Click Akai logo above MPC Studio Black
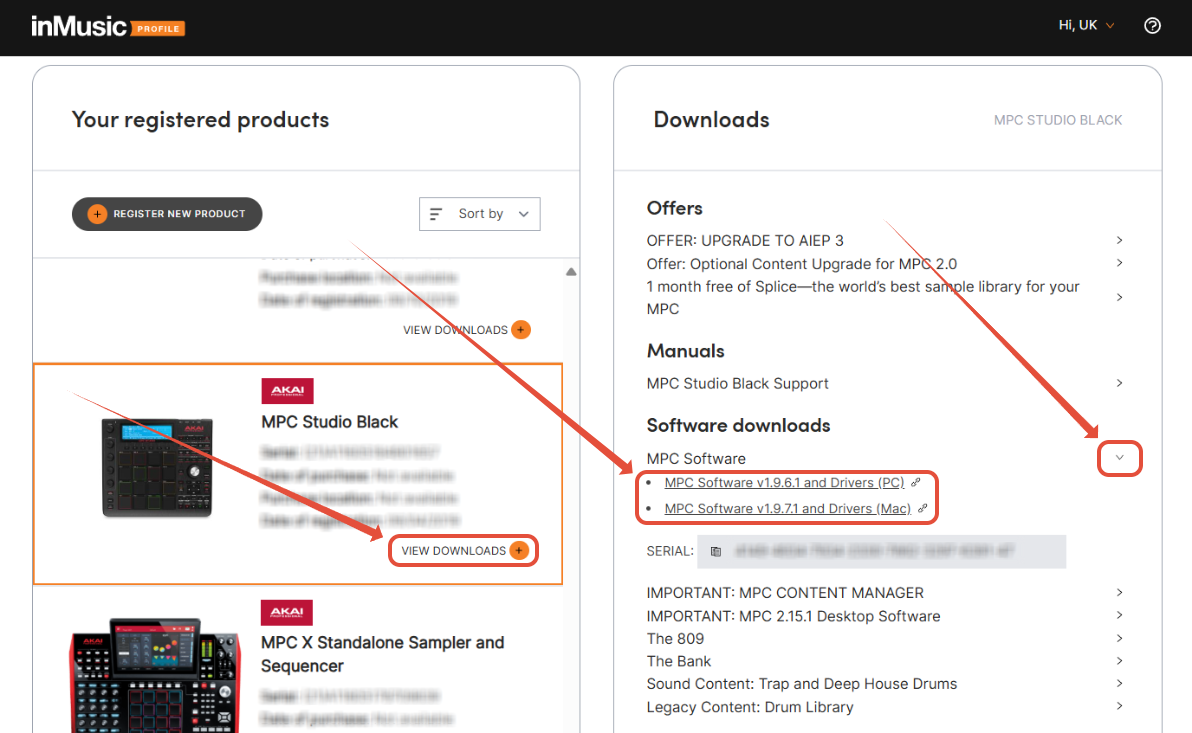The width and height of the screenshot is (1192, 733). [x=287, y=391]
